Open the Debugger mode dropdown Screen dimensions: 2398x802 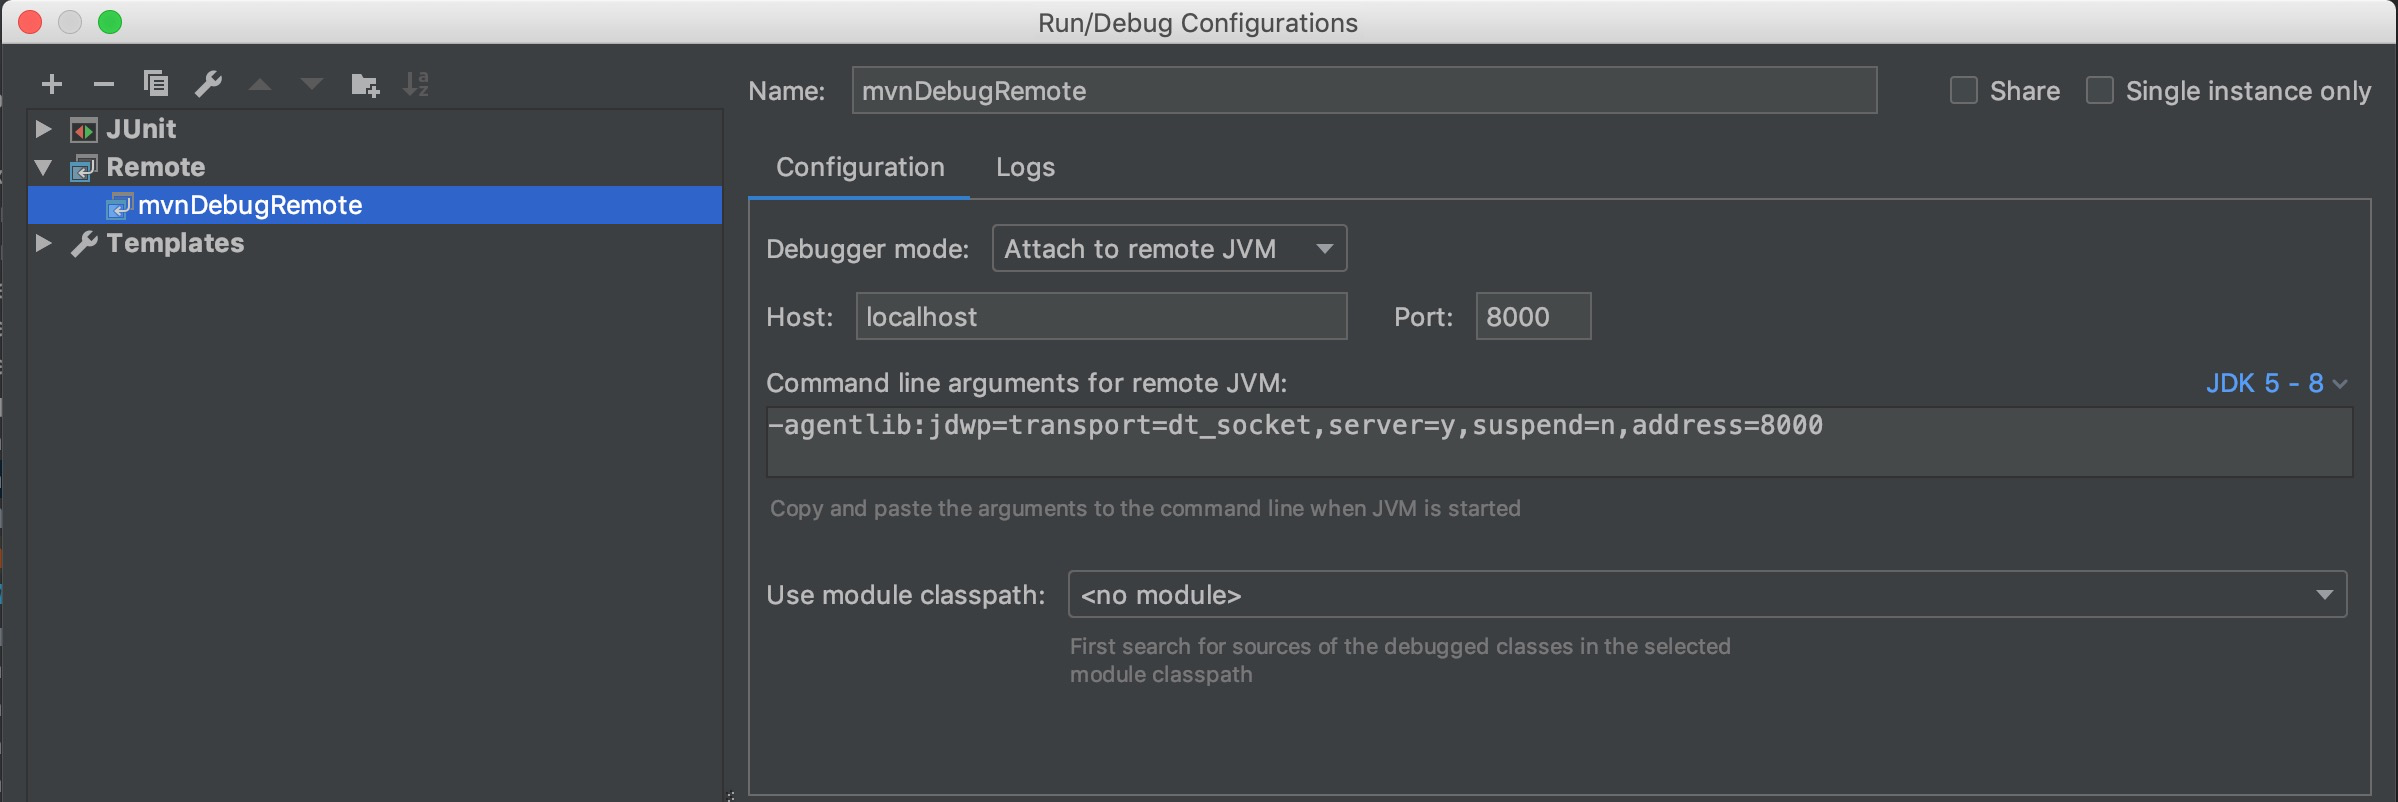click(1169, 249)
